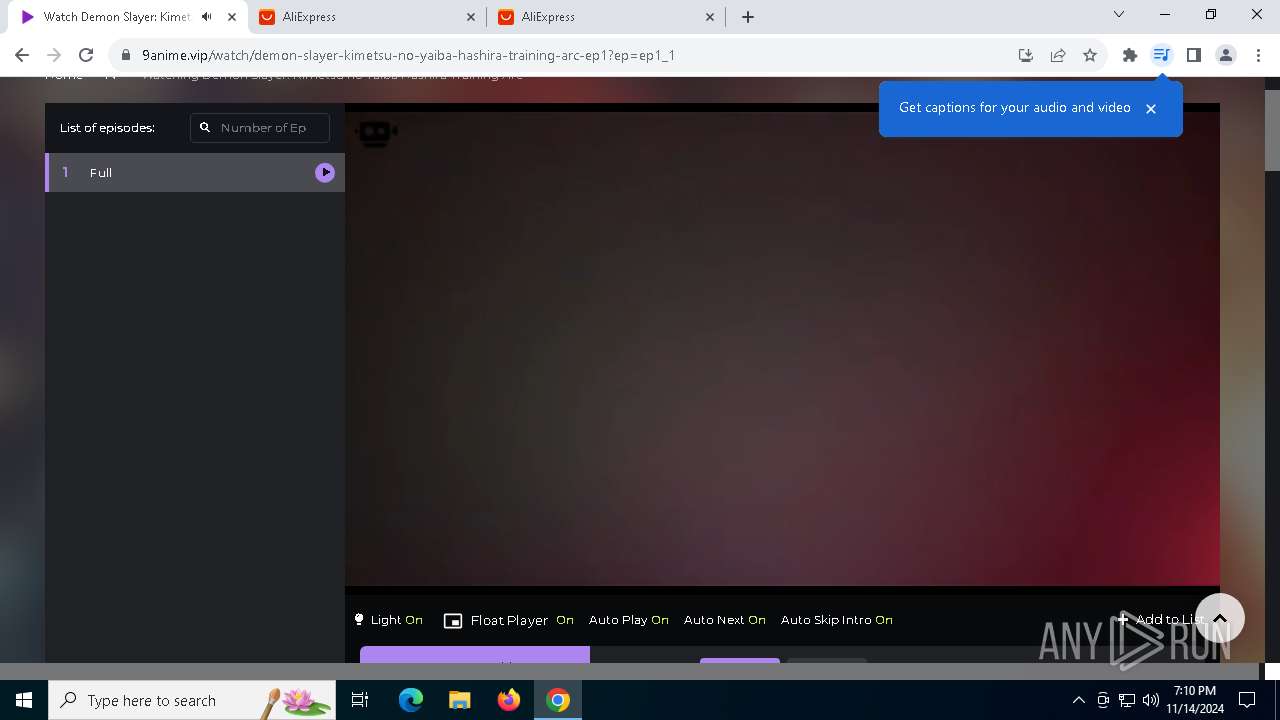Toggle Auto Play On

pyautogui.click(x=628, y=620)
